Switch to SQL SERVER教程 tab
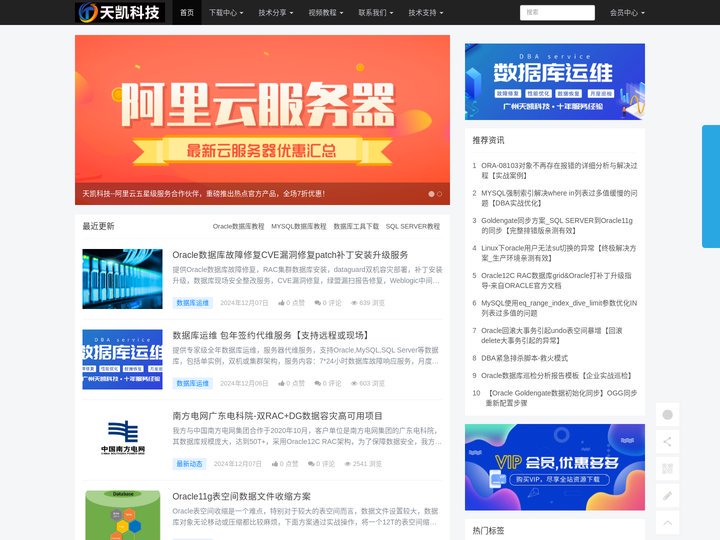720x540 pixels. pos(413,226)
